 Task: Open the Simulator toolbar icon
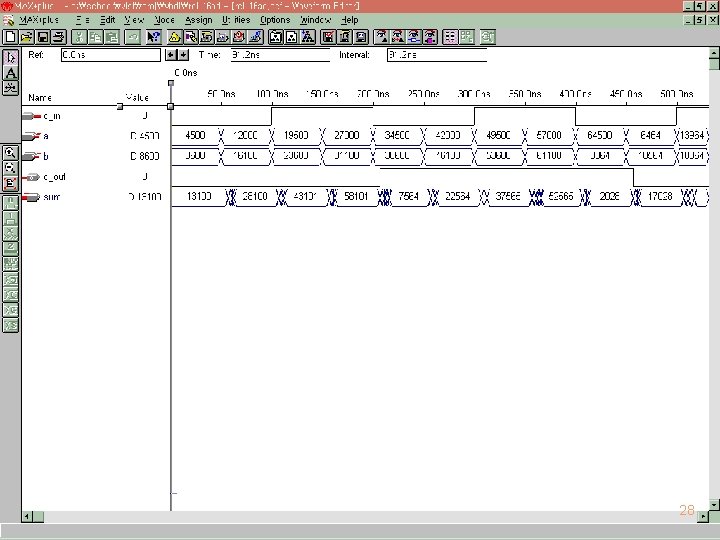tap(223, 37)
